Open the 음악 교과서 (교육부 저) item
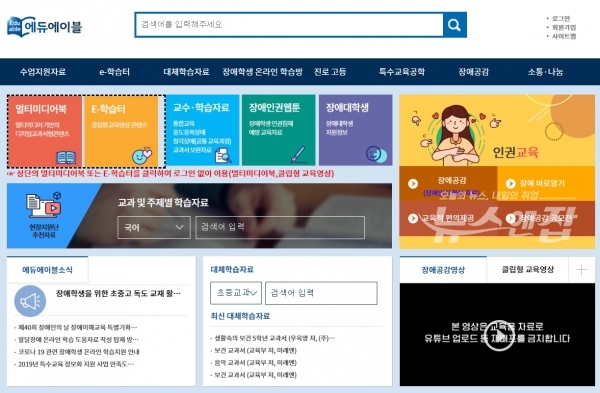The height and width of the screenshot is (393, 600). 255,363
